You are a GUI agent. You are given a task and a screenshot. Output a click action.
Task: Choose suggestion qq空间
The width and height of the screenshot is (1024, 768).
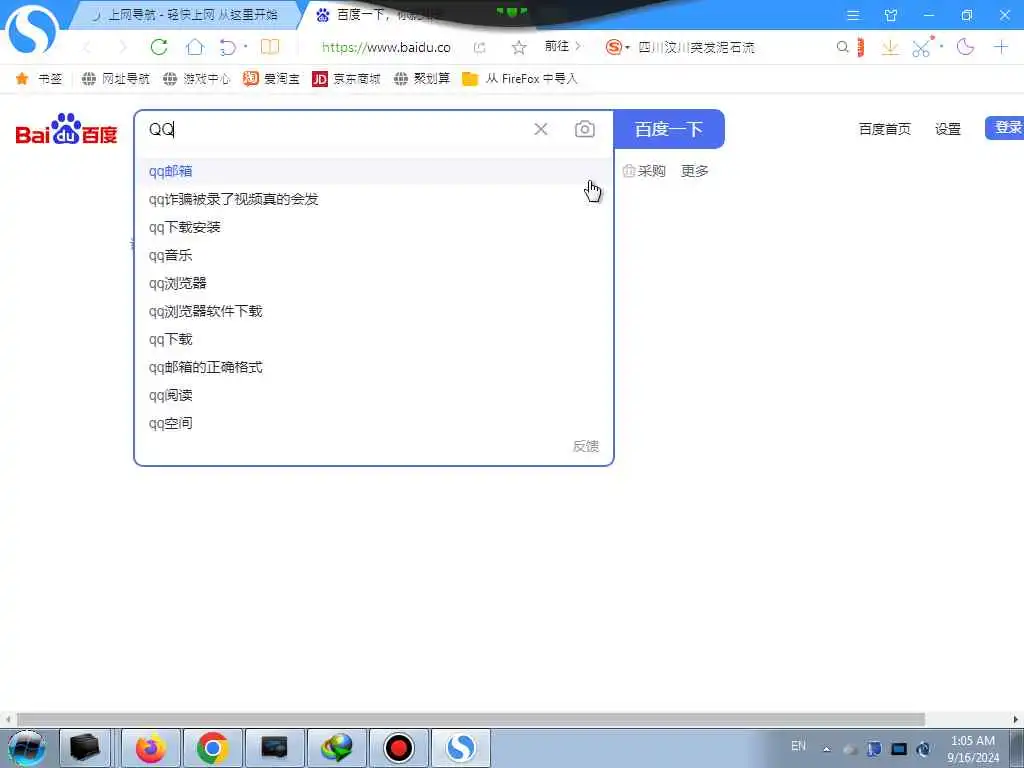tap(374, 424)
